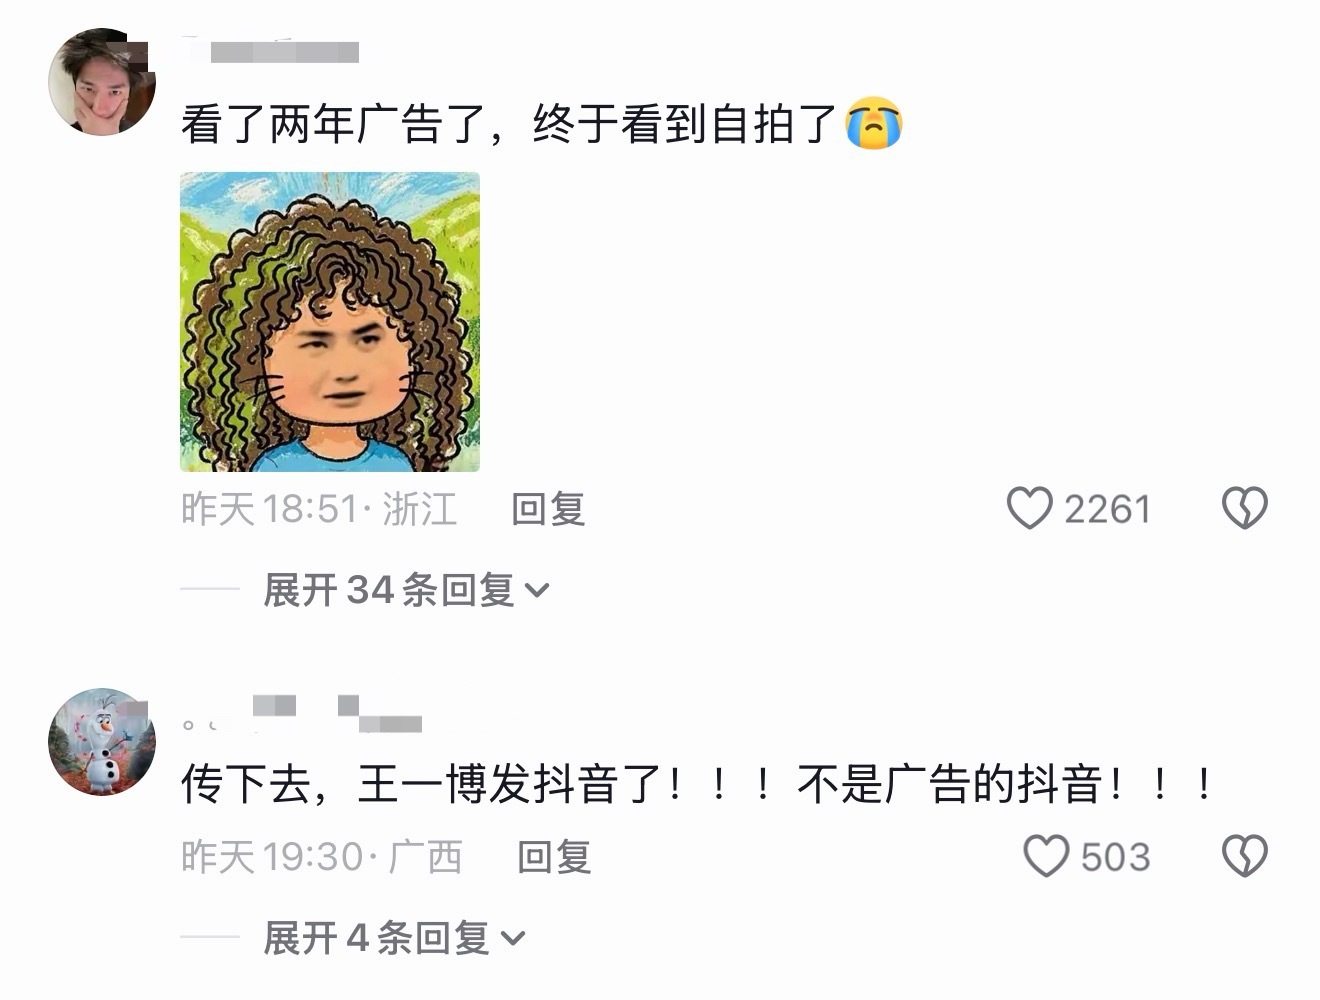Reply to the second comment via 回复
1320x1000 pixels.
[x=554, y=857]
